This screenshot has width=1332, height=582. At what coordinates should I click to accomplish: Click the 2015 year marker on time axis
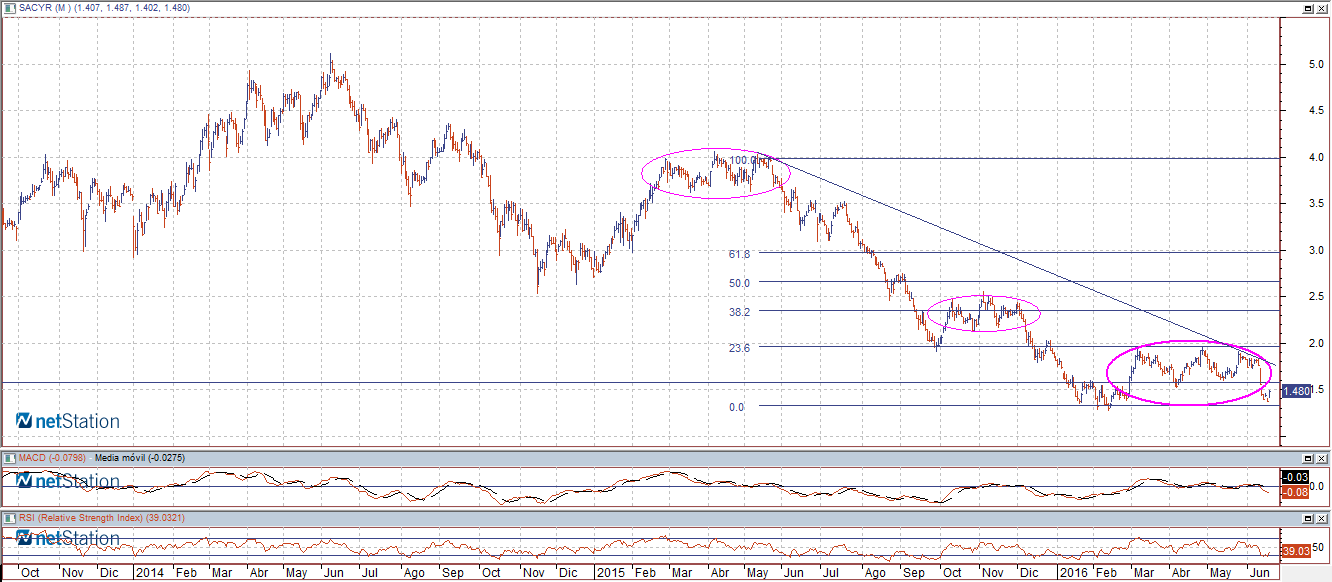click(610, 573)
